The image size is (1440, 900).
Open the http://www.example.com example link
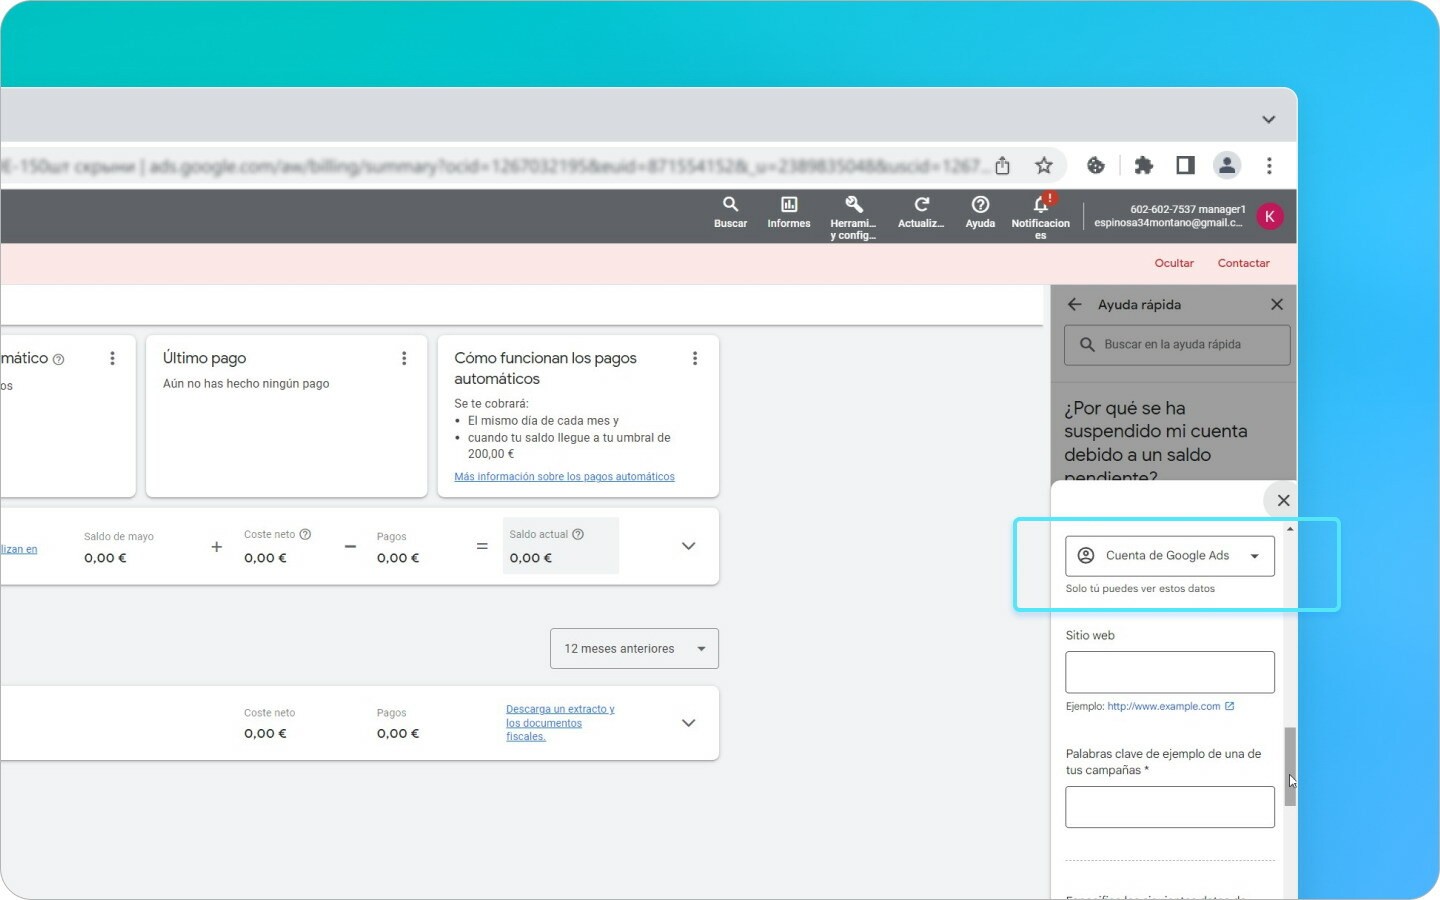(1163, 706)
